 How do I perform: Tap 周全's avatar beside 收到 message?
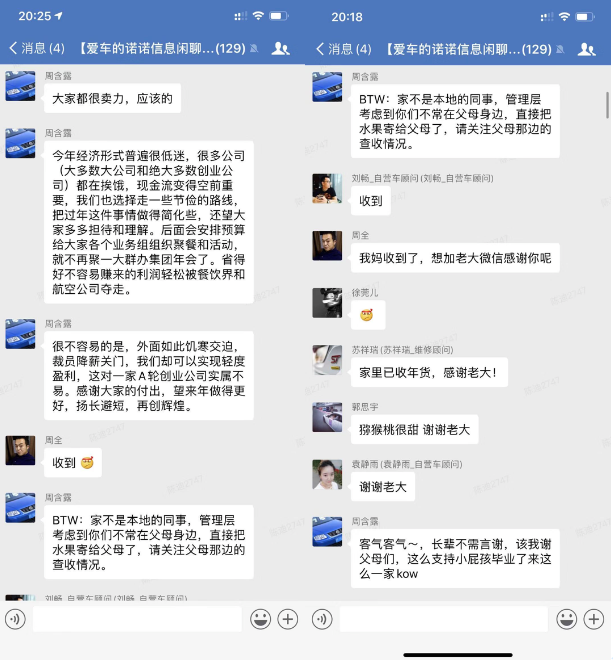click(x=20, y=451)
